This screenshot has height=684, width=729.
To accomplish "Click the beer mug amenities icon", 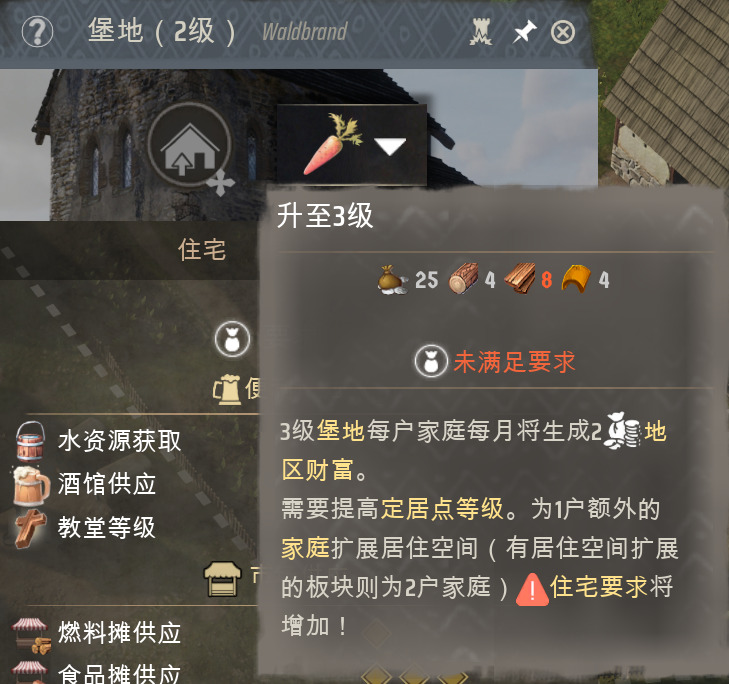I will pos(227,389).
